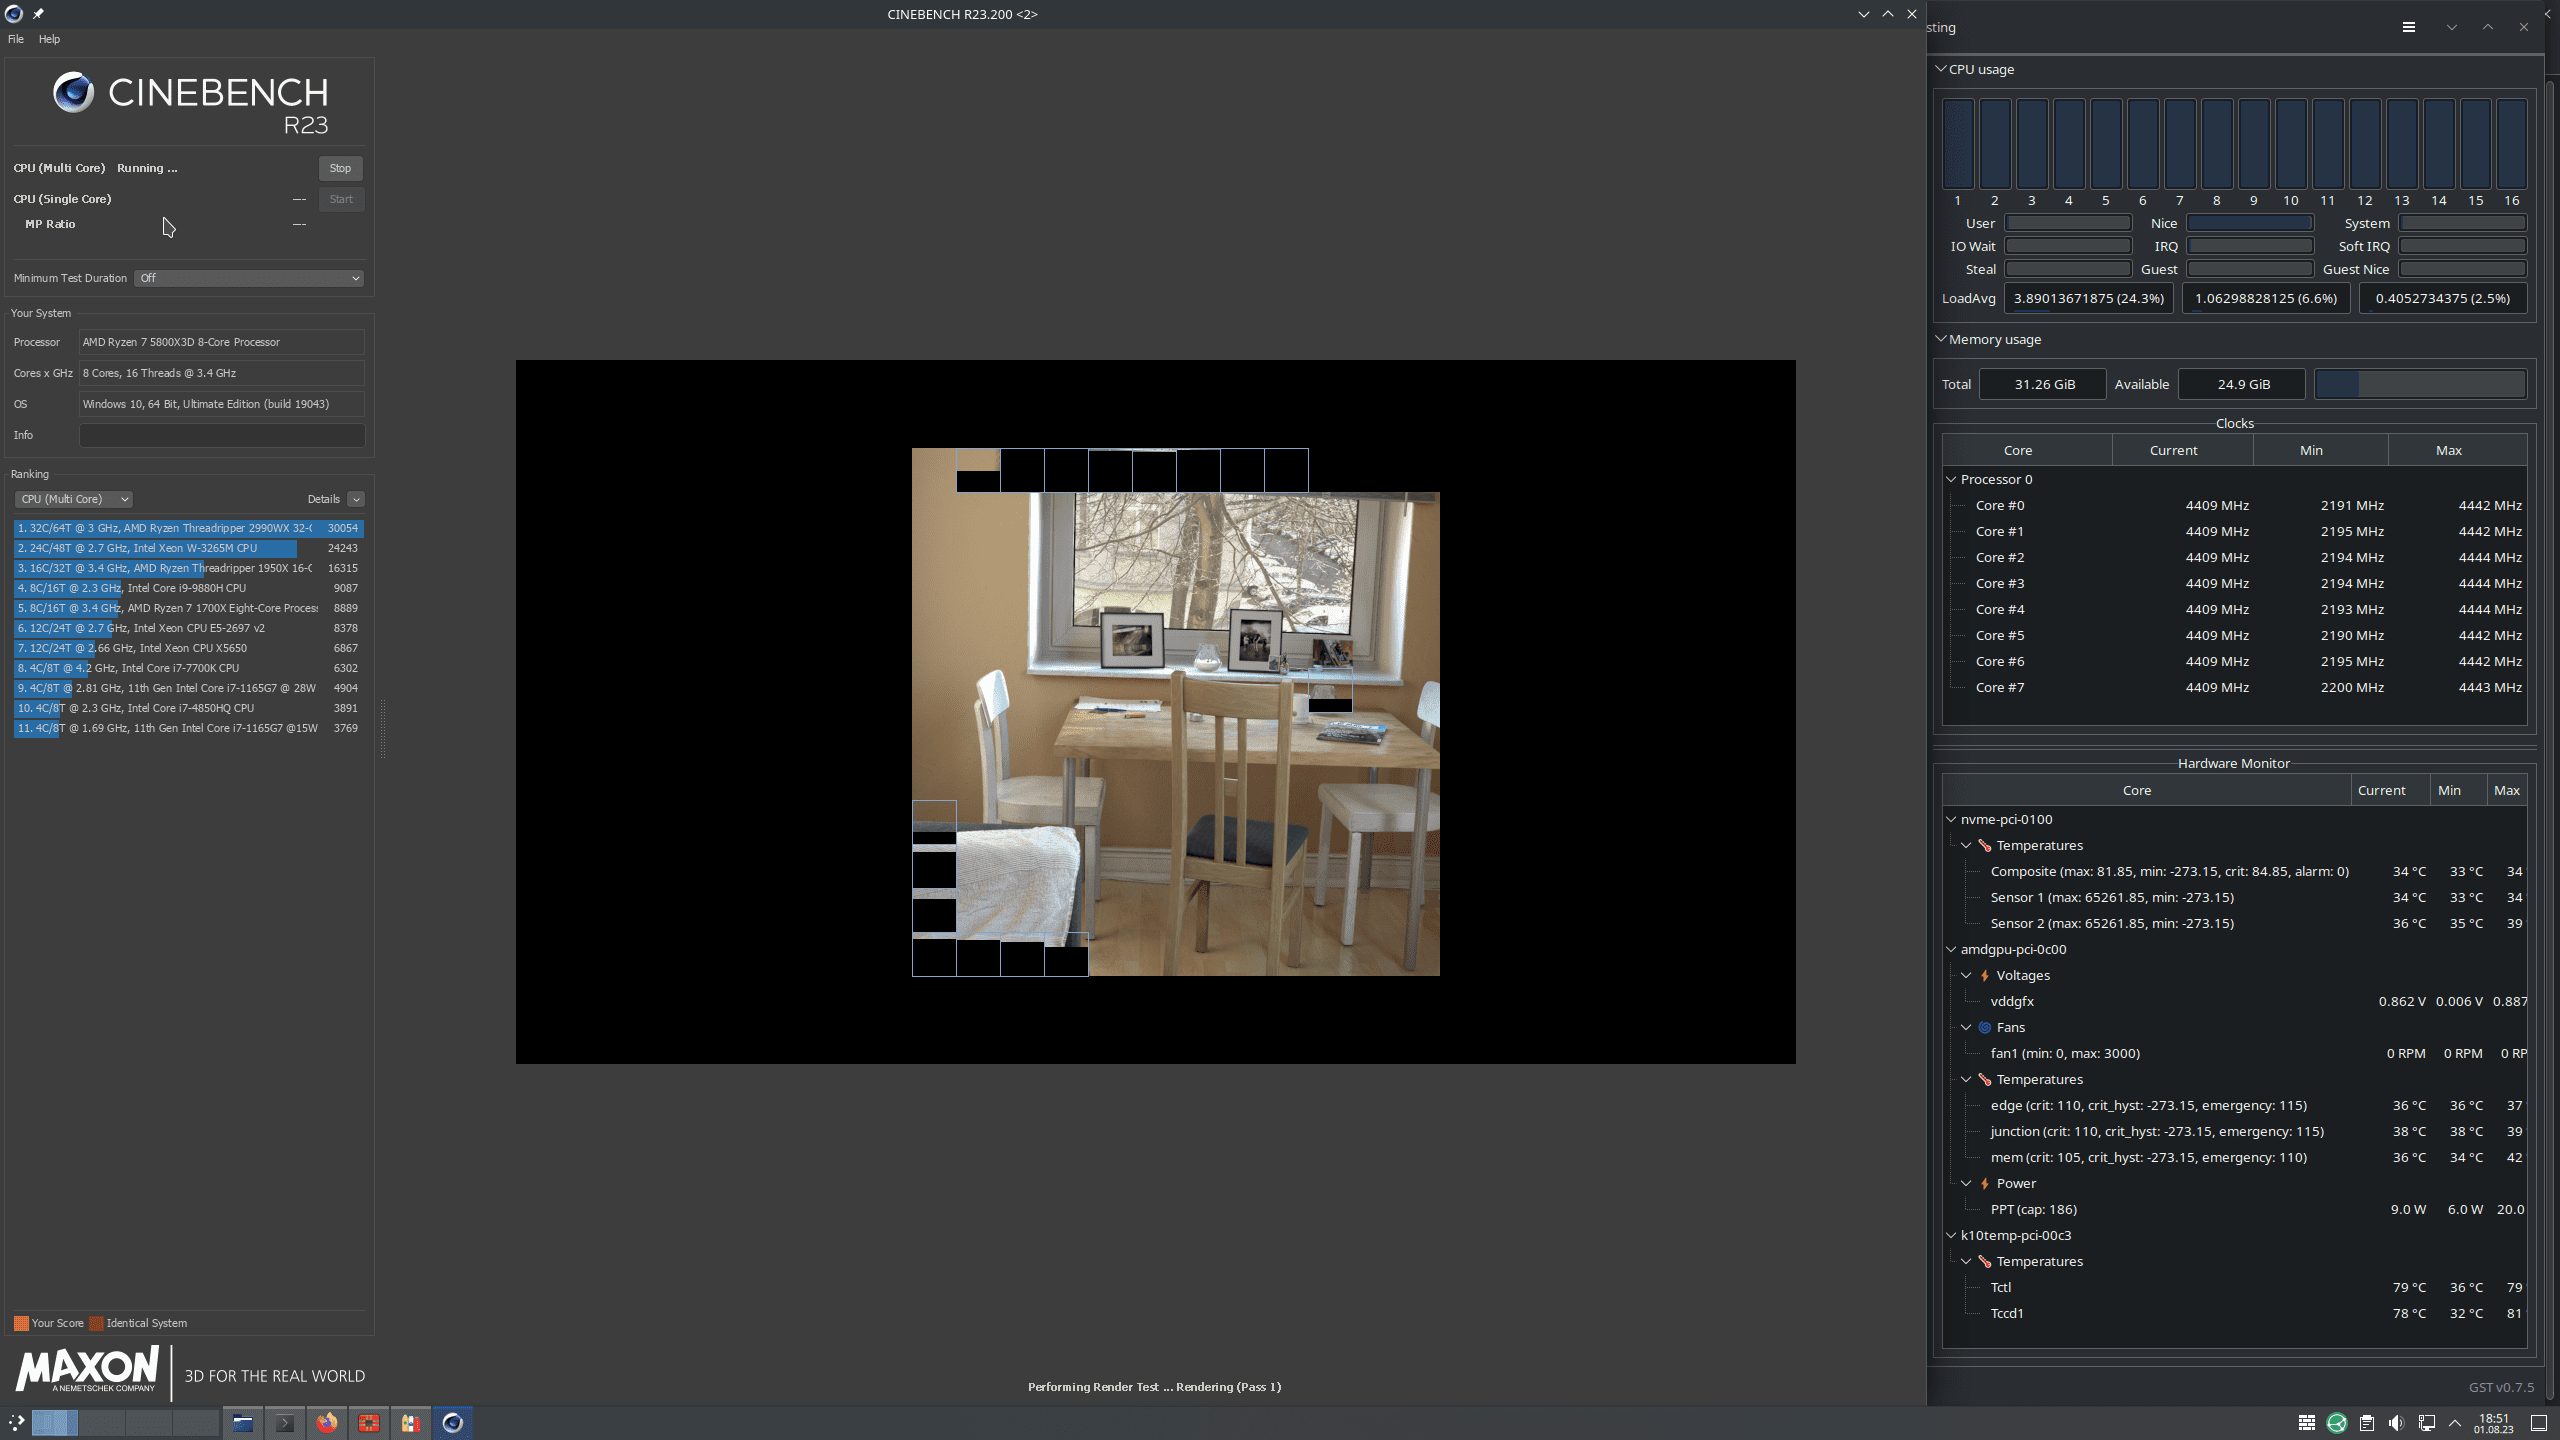Click the first LoadAvg value box
Image resolution: width=2560 pixels, height=1440 pixels.
click(2088, 298)
